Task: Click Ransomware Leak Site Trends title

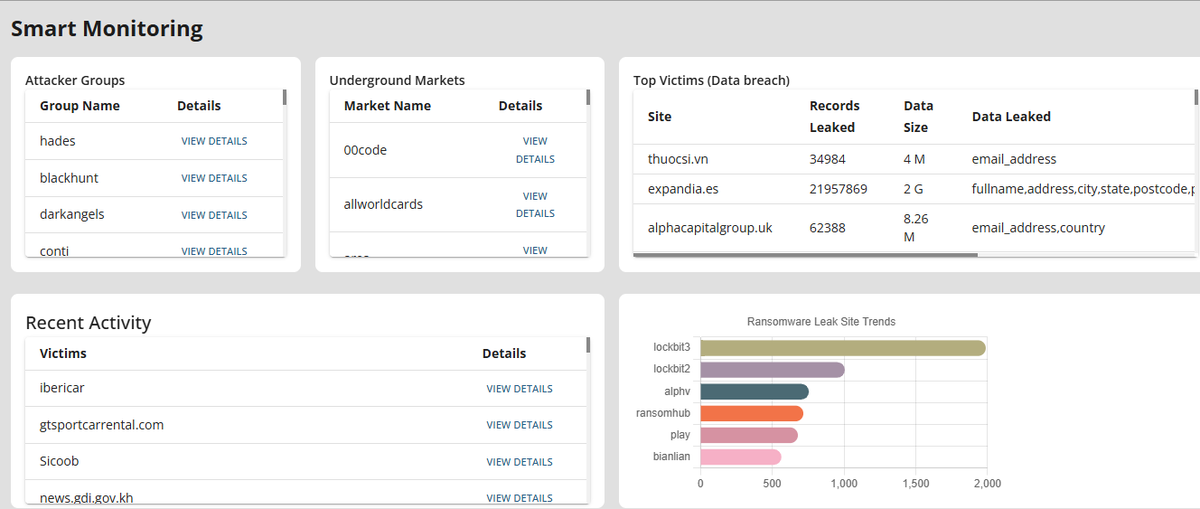Action: coord(821,322)
